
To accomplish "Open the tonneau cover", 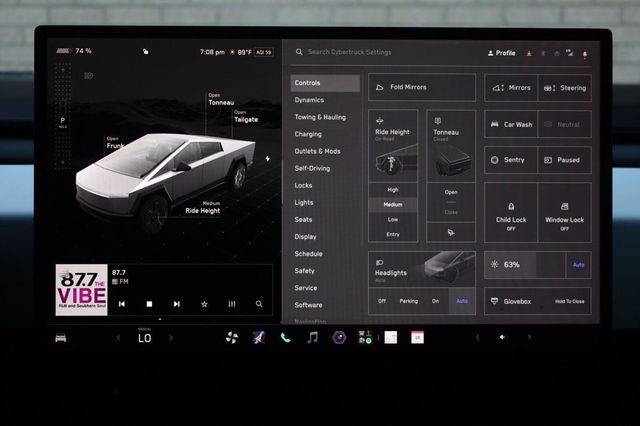I will [x=451, y=192].
